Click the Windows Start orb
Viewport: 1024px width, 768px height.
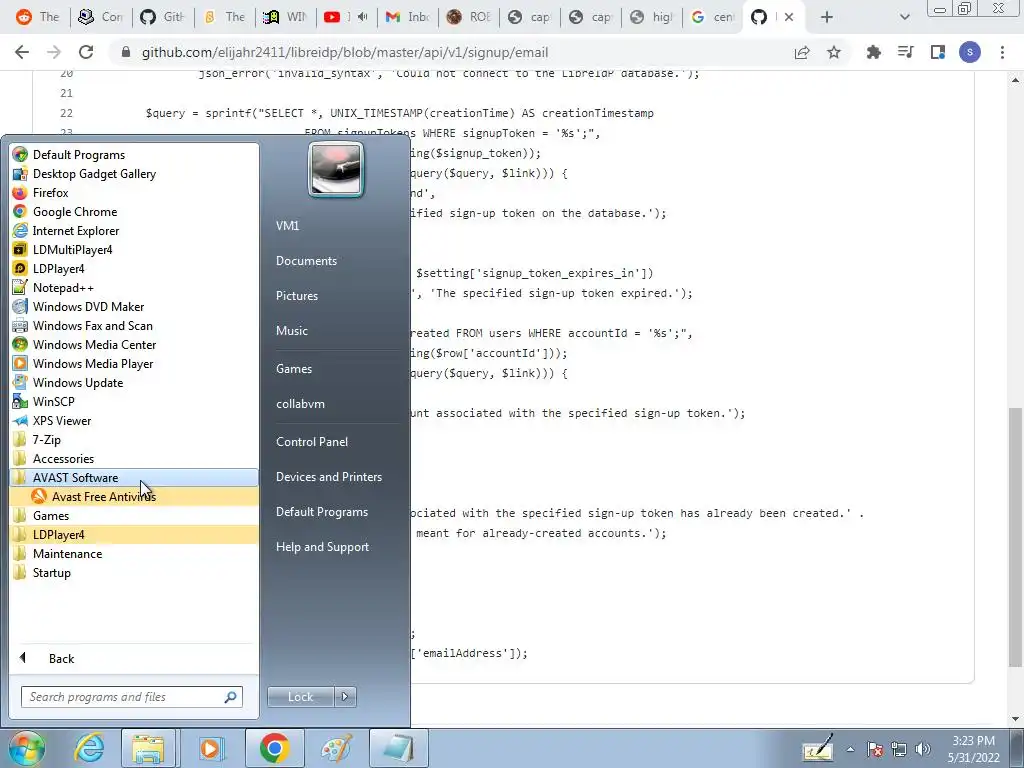26,748
